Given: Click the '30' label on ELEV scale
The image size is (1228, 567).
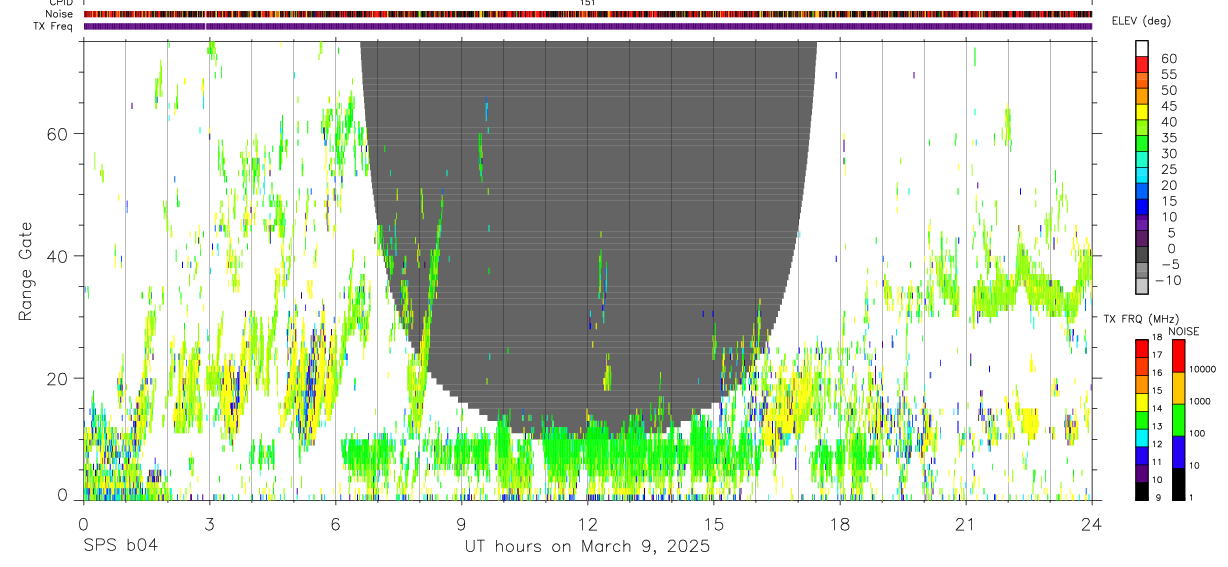Looking at the screenshot, I should (x=1167, y=153).
